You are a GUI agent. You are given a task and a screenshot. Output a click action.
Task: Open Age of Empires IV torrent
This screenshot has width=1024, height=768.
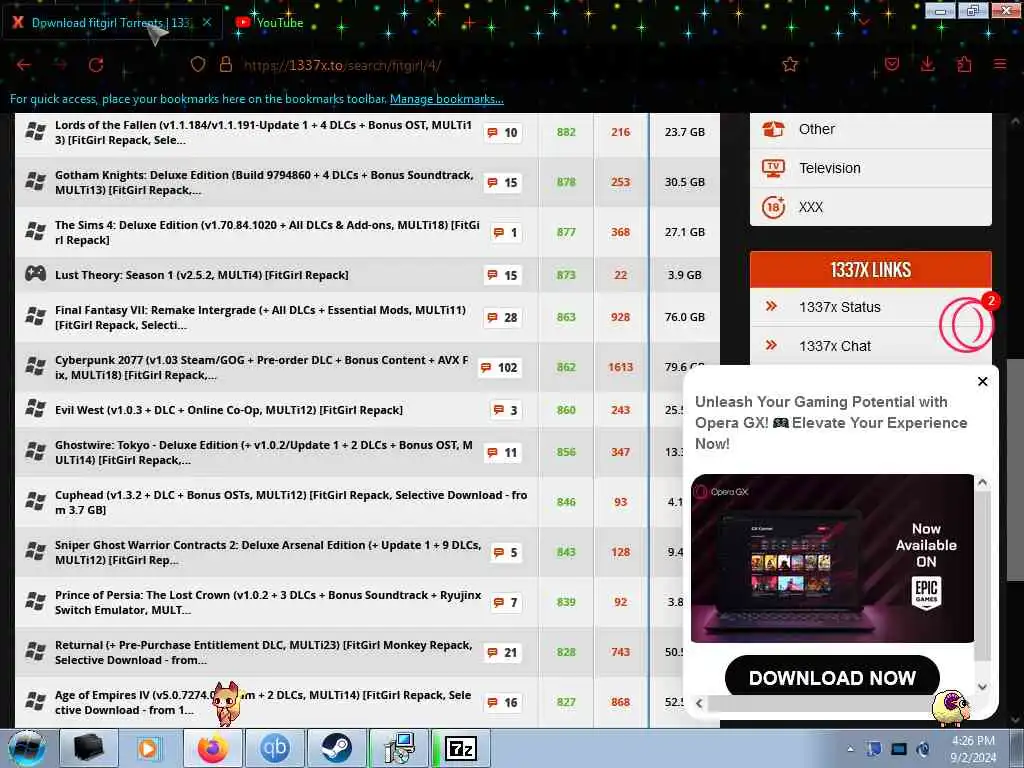263,702
